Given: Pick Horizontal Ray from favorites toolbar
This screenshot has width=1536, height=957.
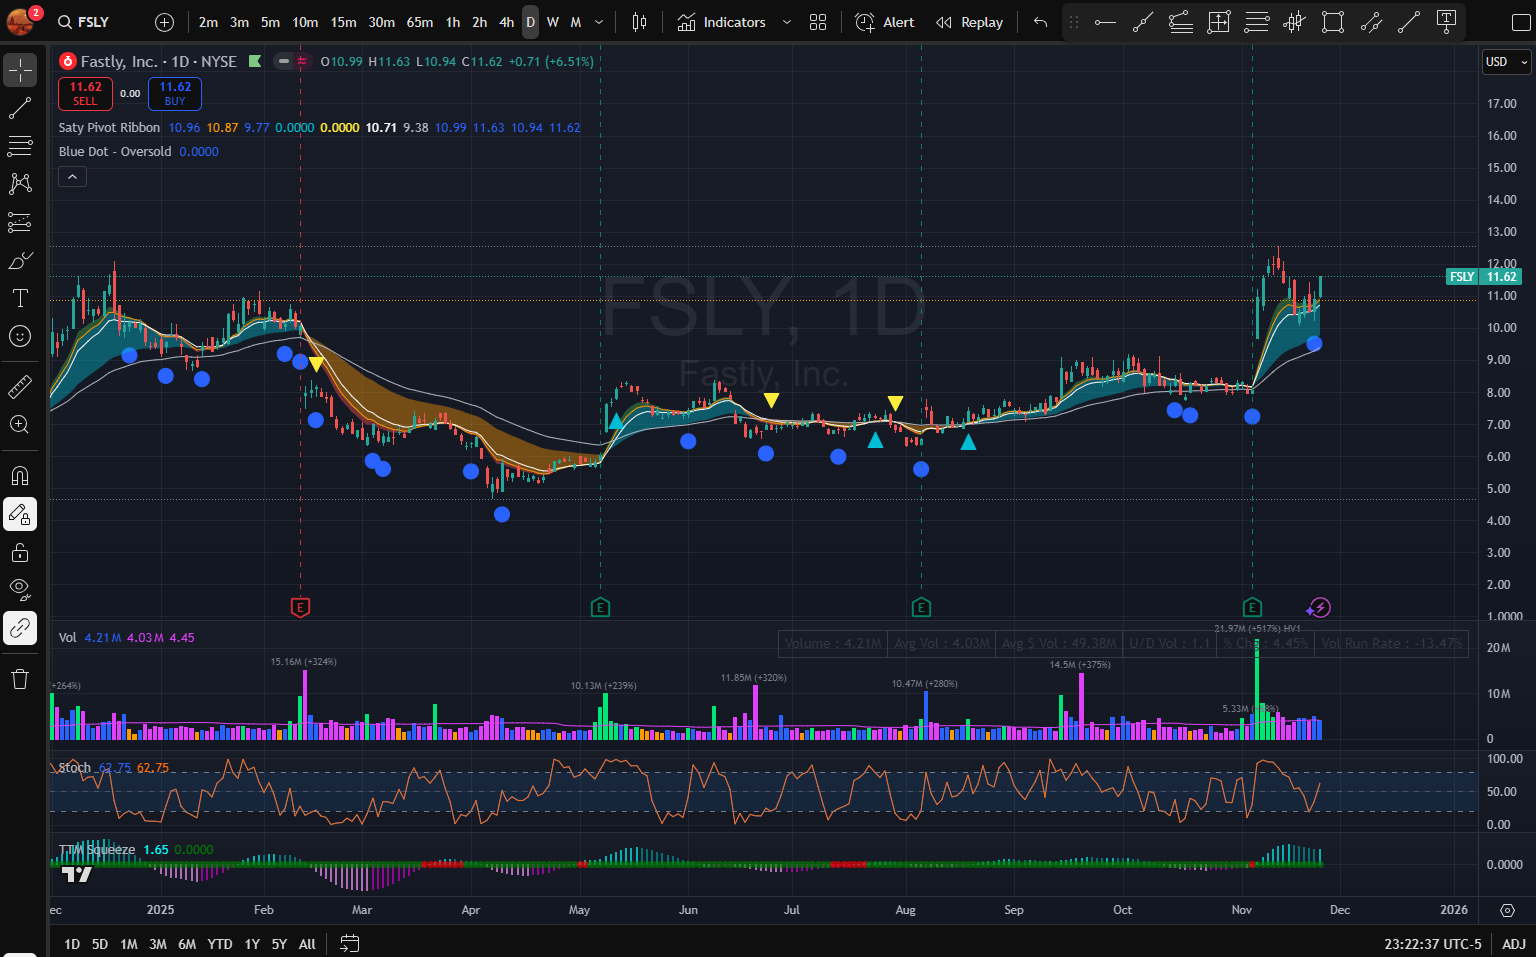Looking at the screenshot, I should tap(1105, 22).
